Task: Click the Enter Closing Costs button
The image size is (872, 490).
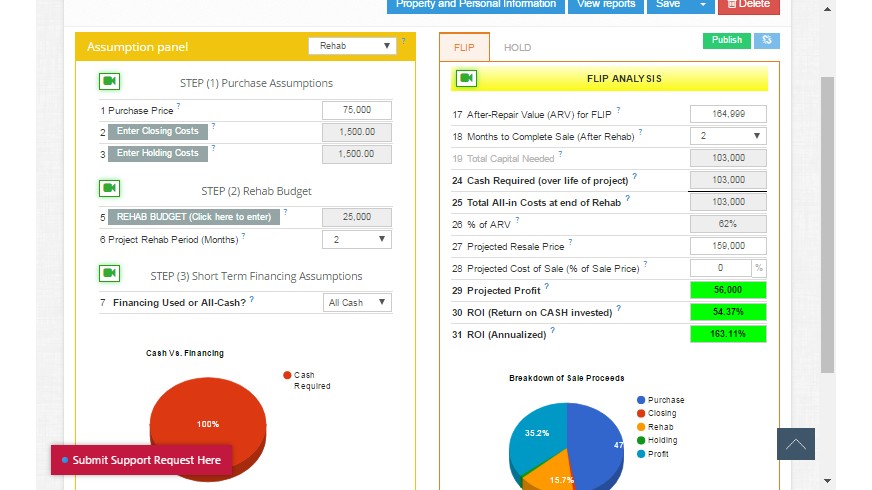Action: tap(157, 131)
